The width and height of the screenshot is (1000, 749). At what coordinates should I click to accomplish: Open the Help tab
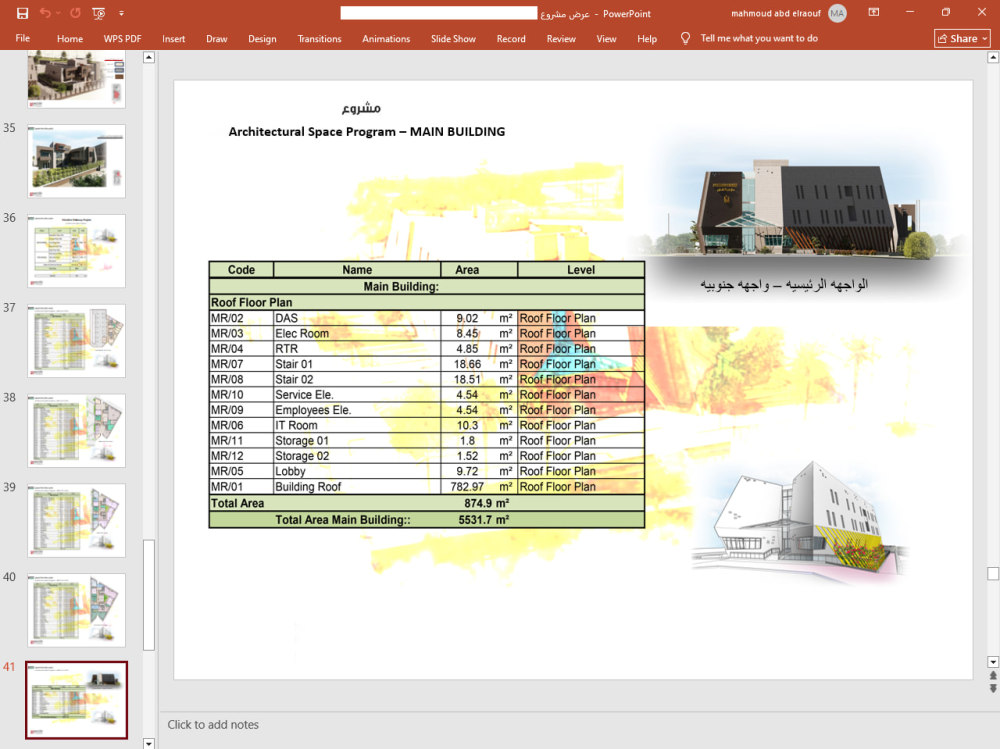(x=647, y=38)
